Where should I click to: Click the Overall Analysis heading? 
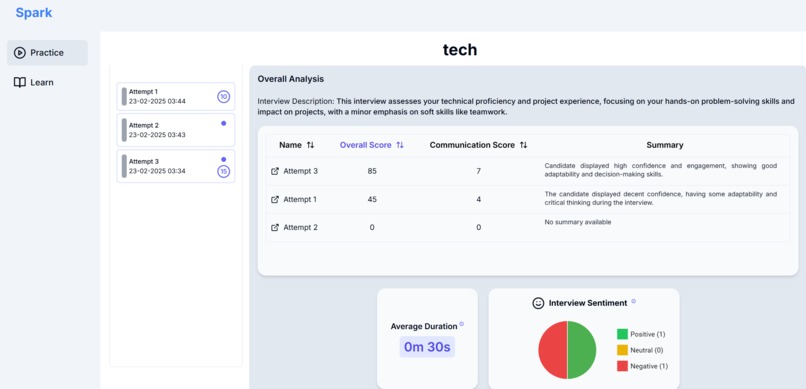[290, 79]
